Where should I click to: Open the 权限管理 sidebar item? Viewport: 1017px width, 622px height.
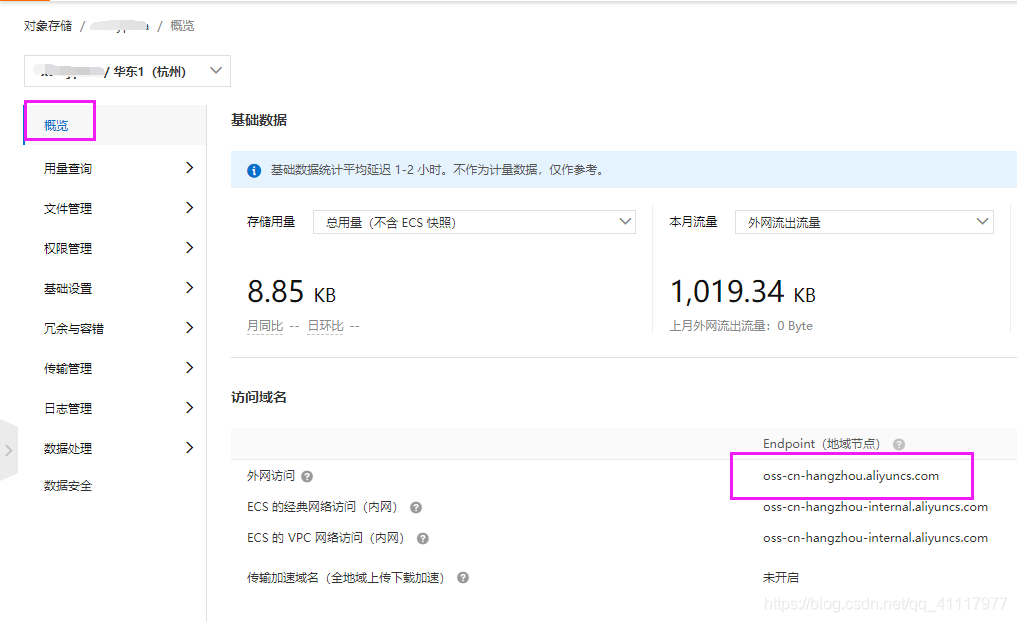coord(67,248)
